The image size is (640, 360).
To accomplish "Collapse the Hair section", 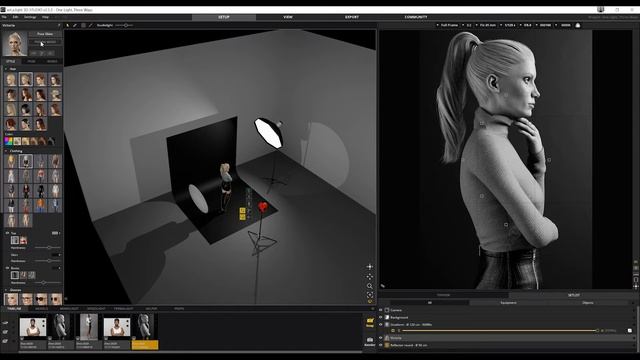I will (x=6, y=69).
